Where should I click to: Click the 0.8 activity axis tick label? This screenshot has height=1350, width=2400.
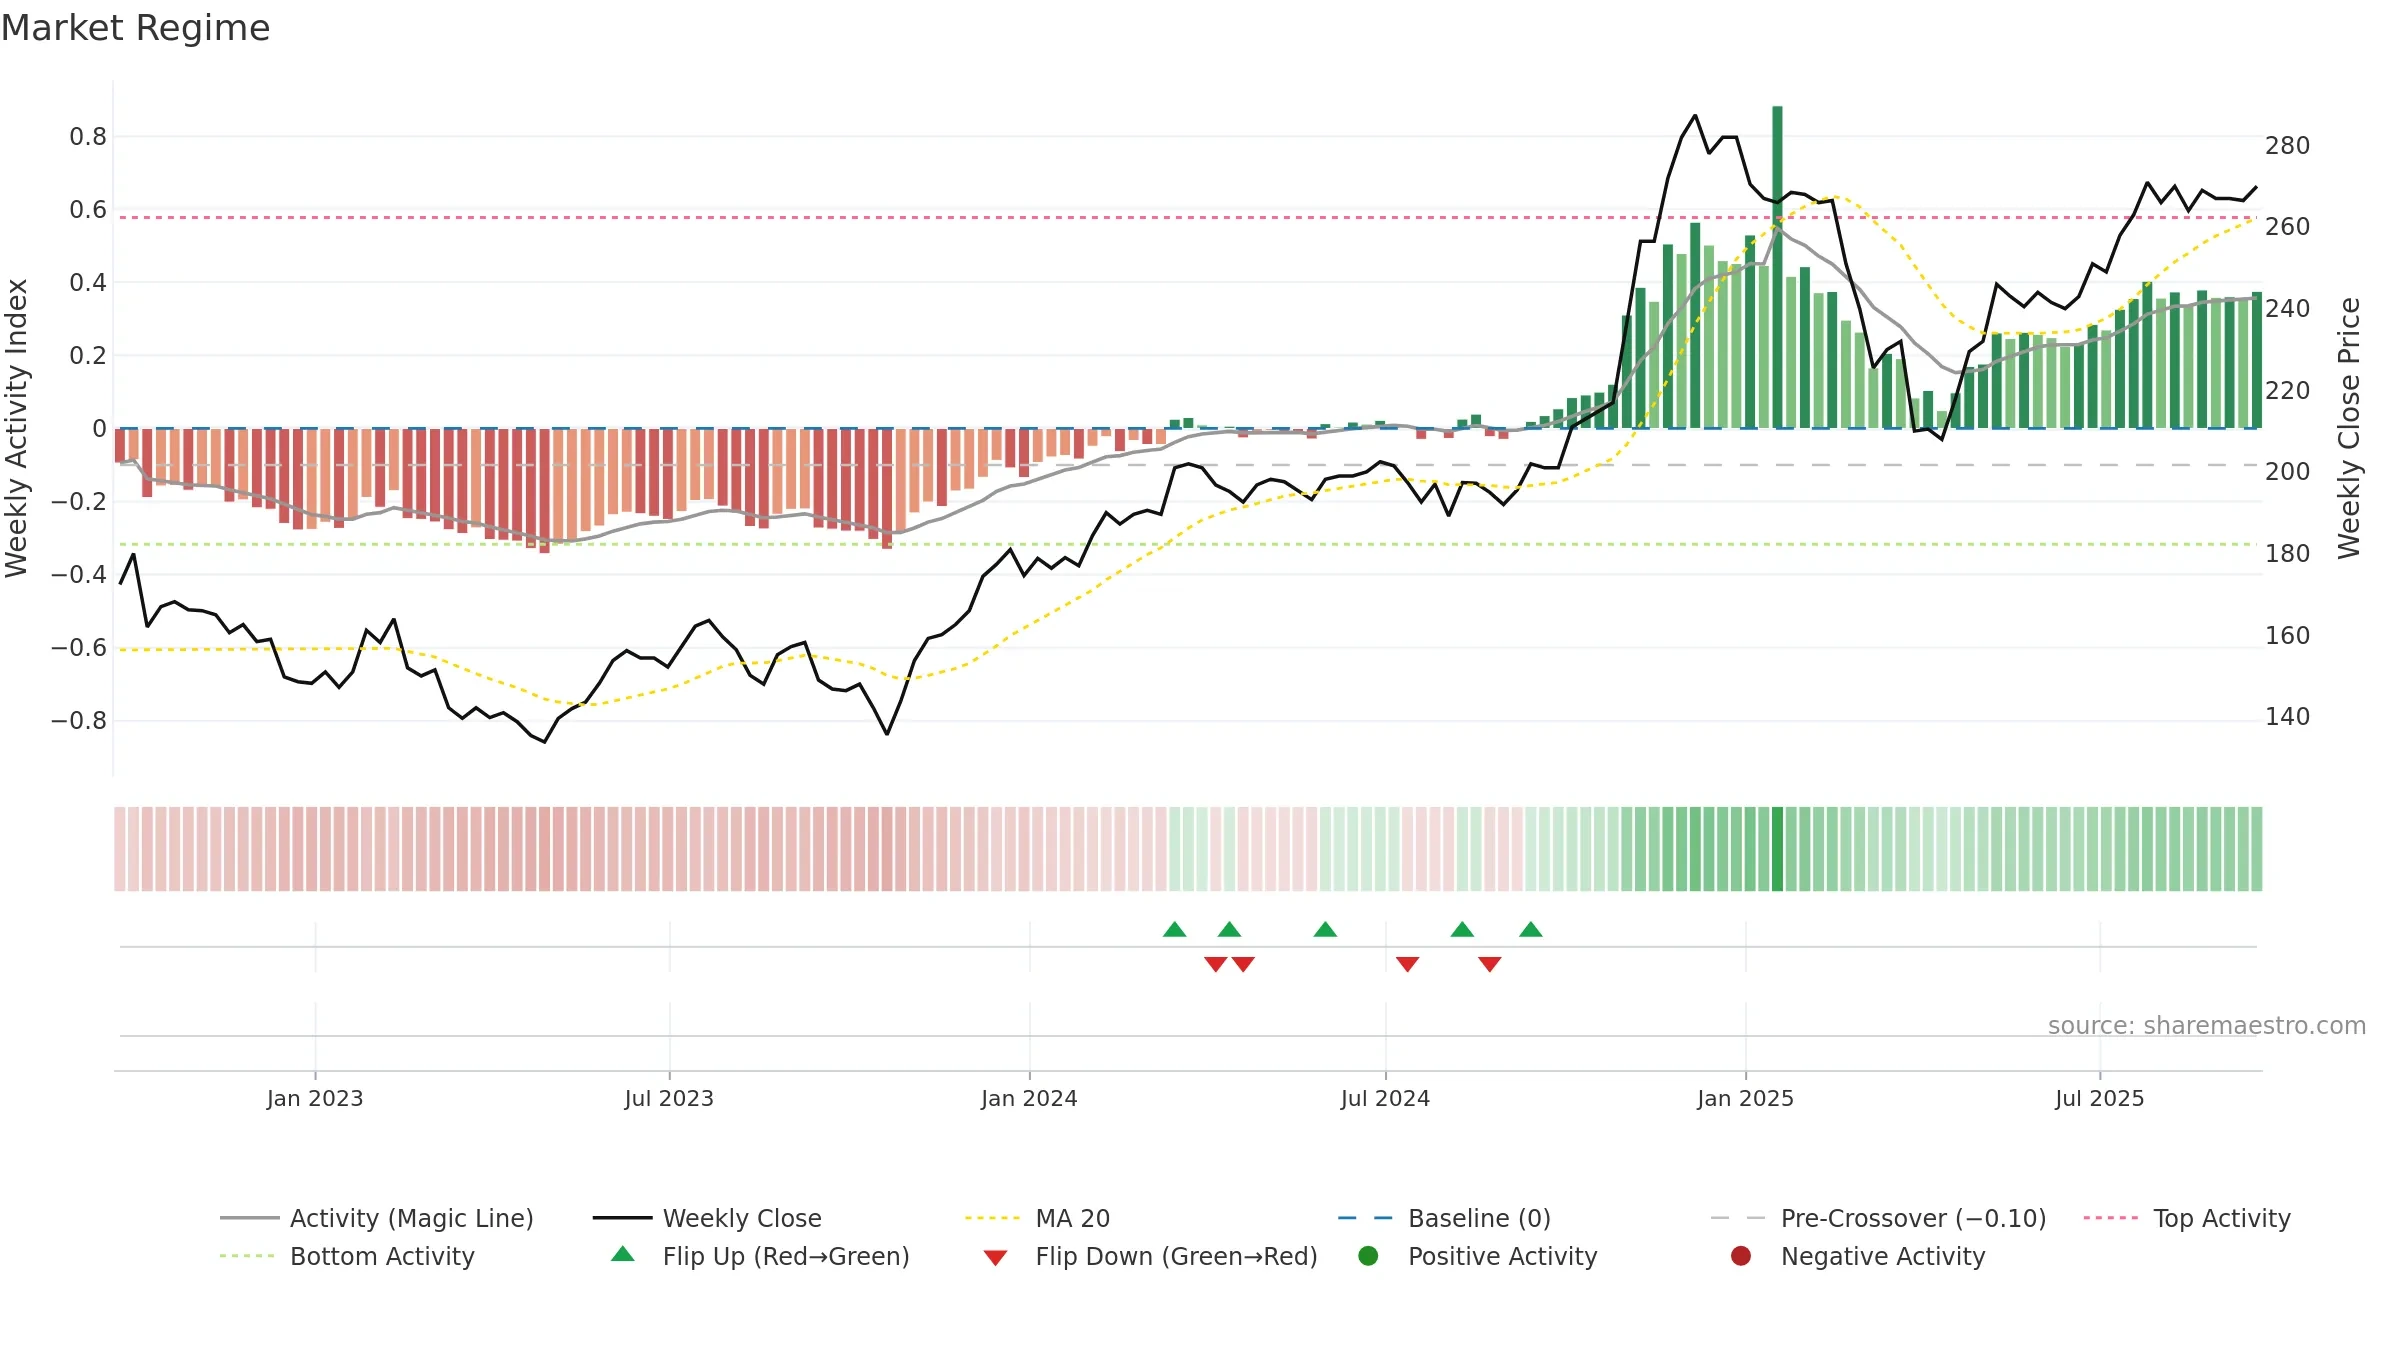pos(88,137)
